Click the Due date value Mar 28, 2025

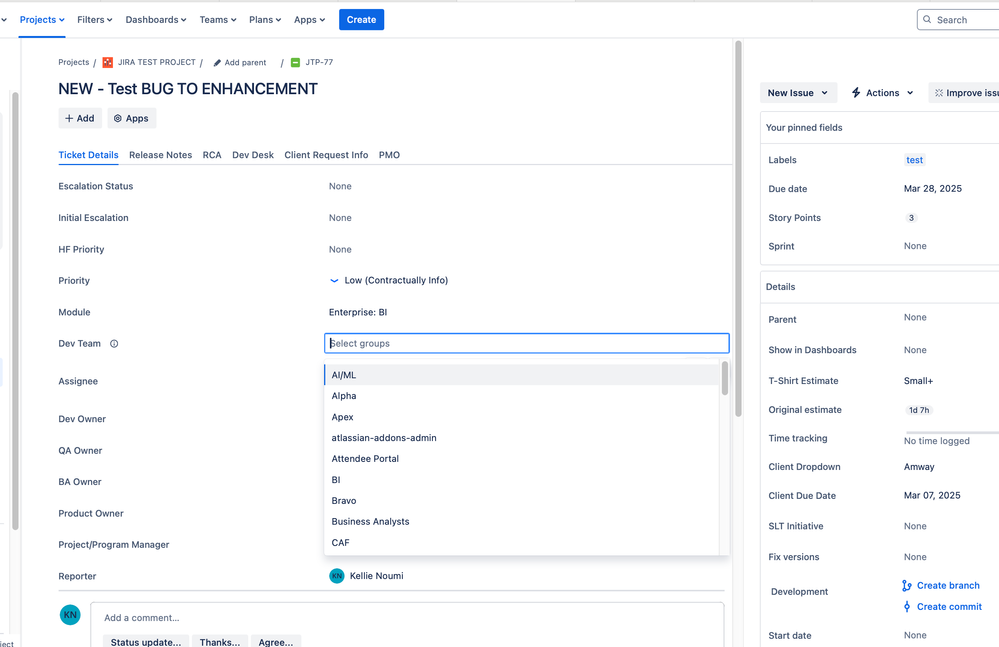click(x=933, y=188)
